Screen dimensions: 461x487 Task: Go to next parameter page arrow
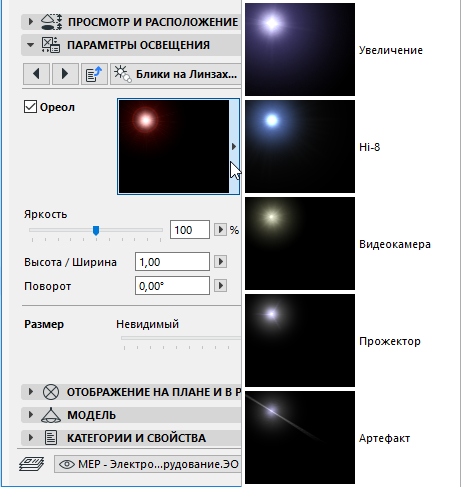coord(65,74)
